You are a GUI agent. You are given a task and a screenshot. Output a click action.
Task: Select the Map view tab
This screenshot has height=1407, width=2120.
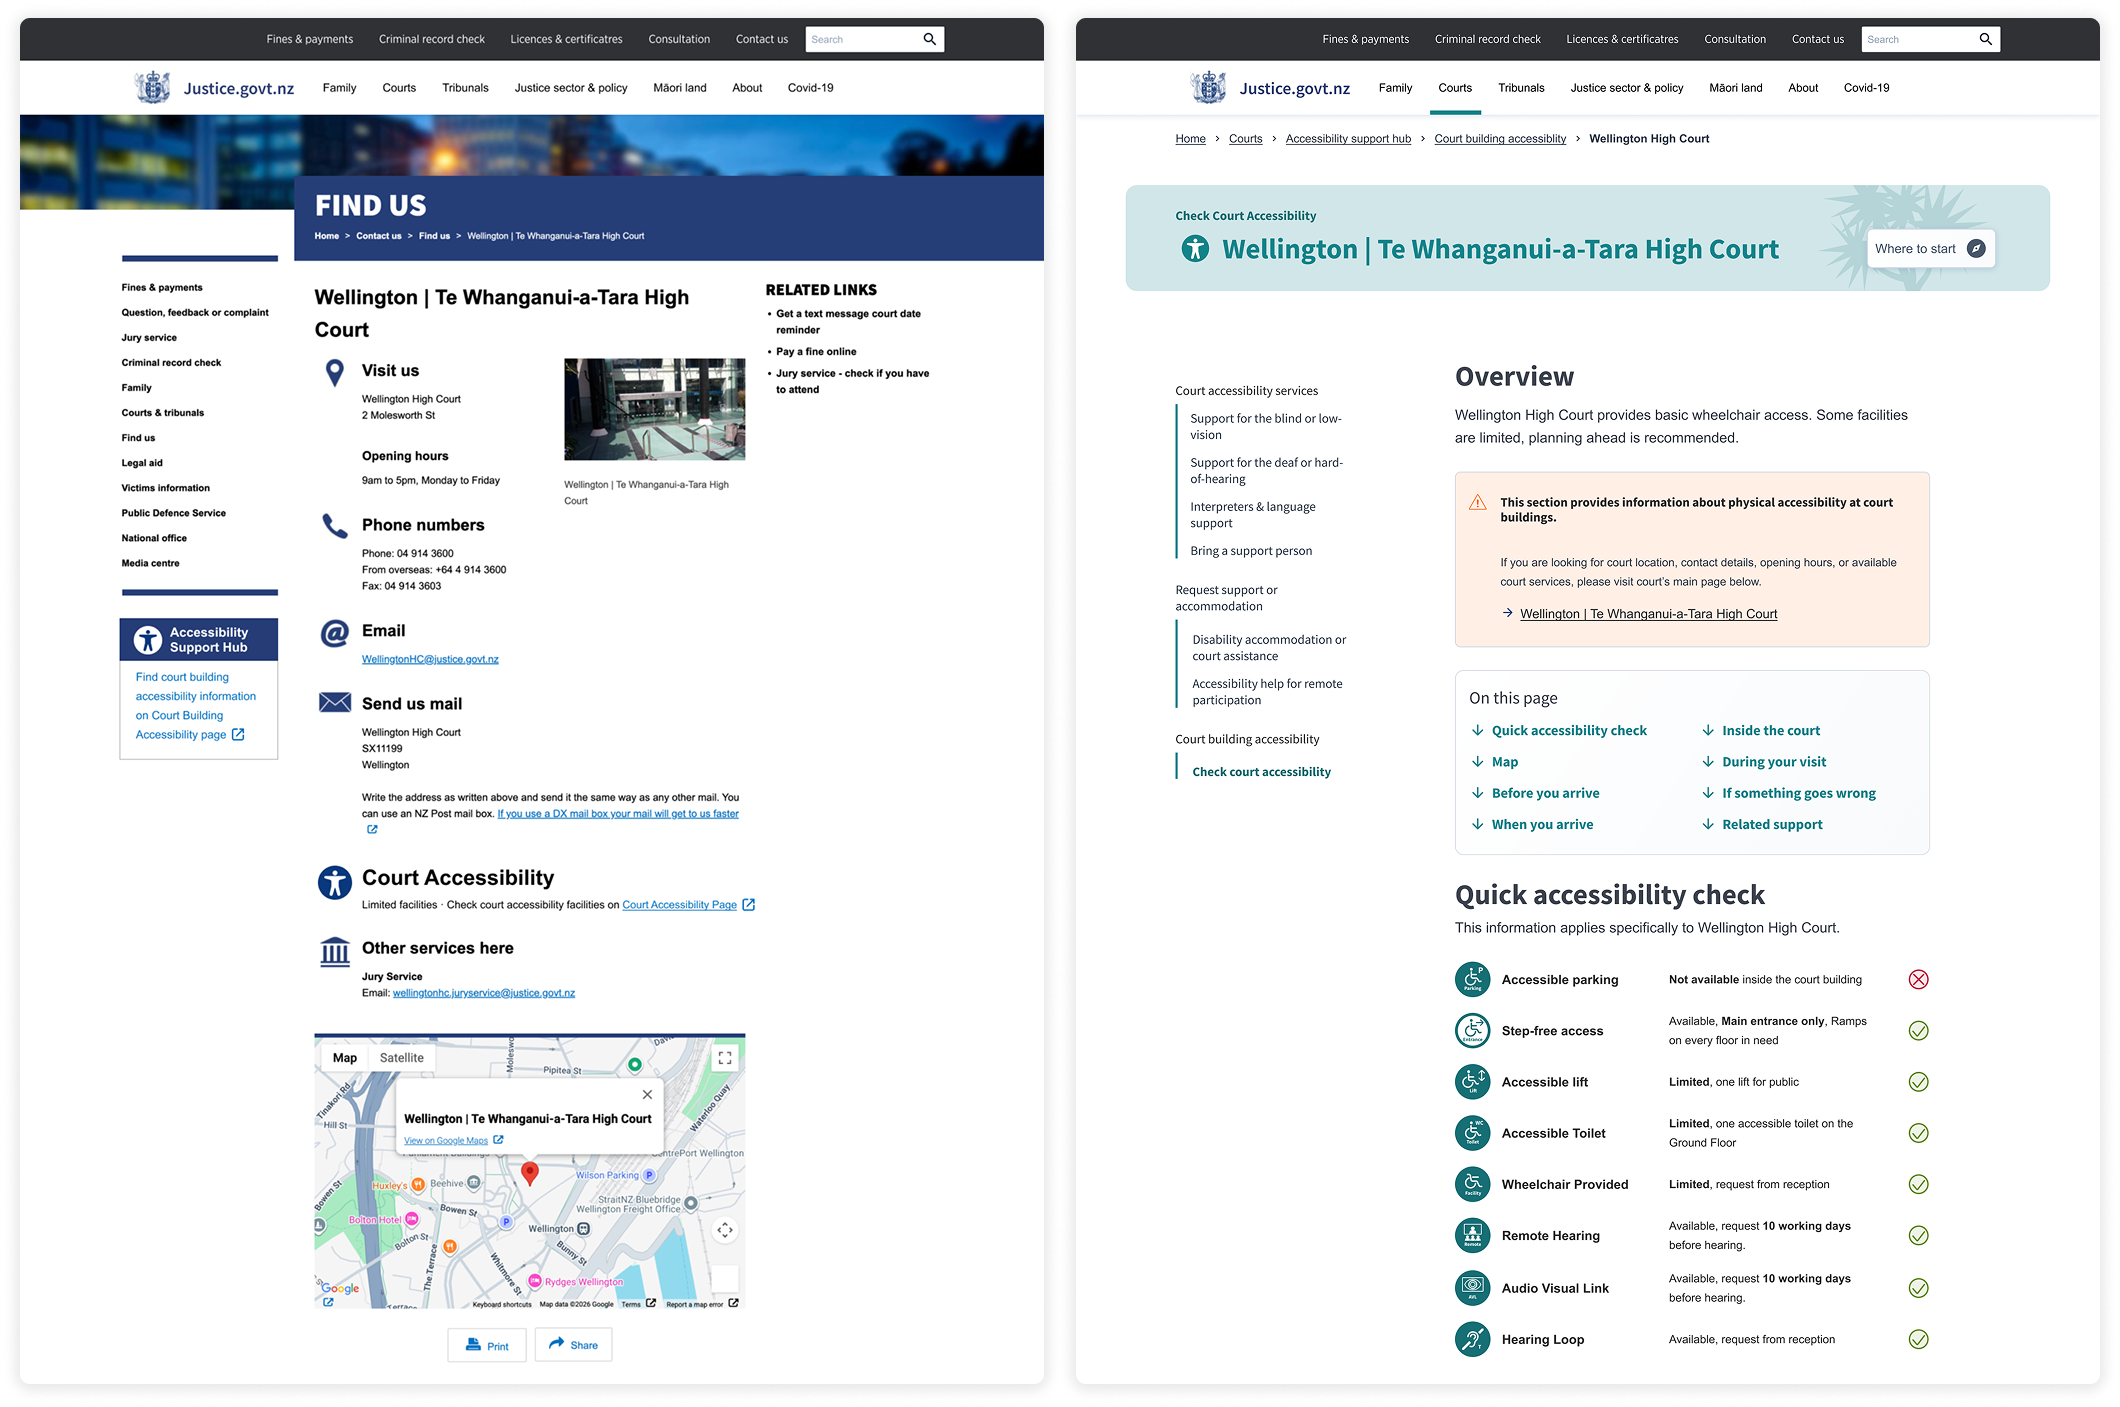click(x=345, y=1057)
